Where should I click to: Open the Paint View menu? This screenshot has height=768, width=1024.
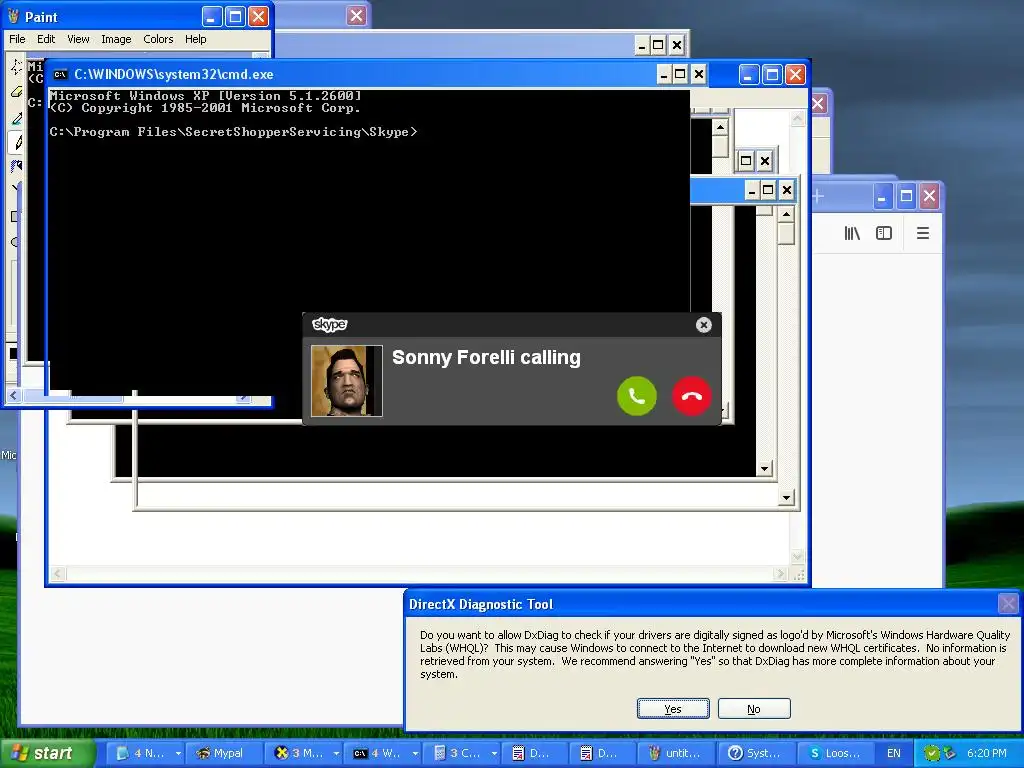click(x=78, y=39)
